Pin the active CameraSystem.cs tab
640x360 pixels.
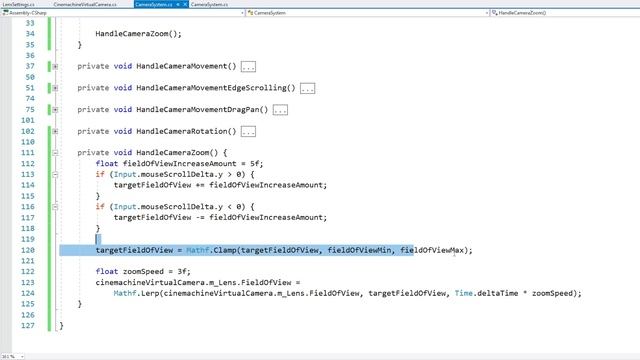coord(178,4)
